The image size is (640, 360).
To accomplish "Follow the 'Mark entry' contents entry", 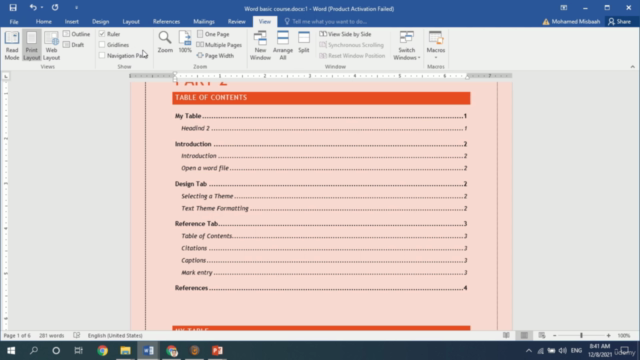I will coord(324,273).
